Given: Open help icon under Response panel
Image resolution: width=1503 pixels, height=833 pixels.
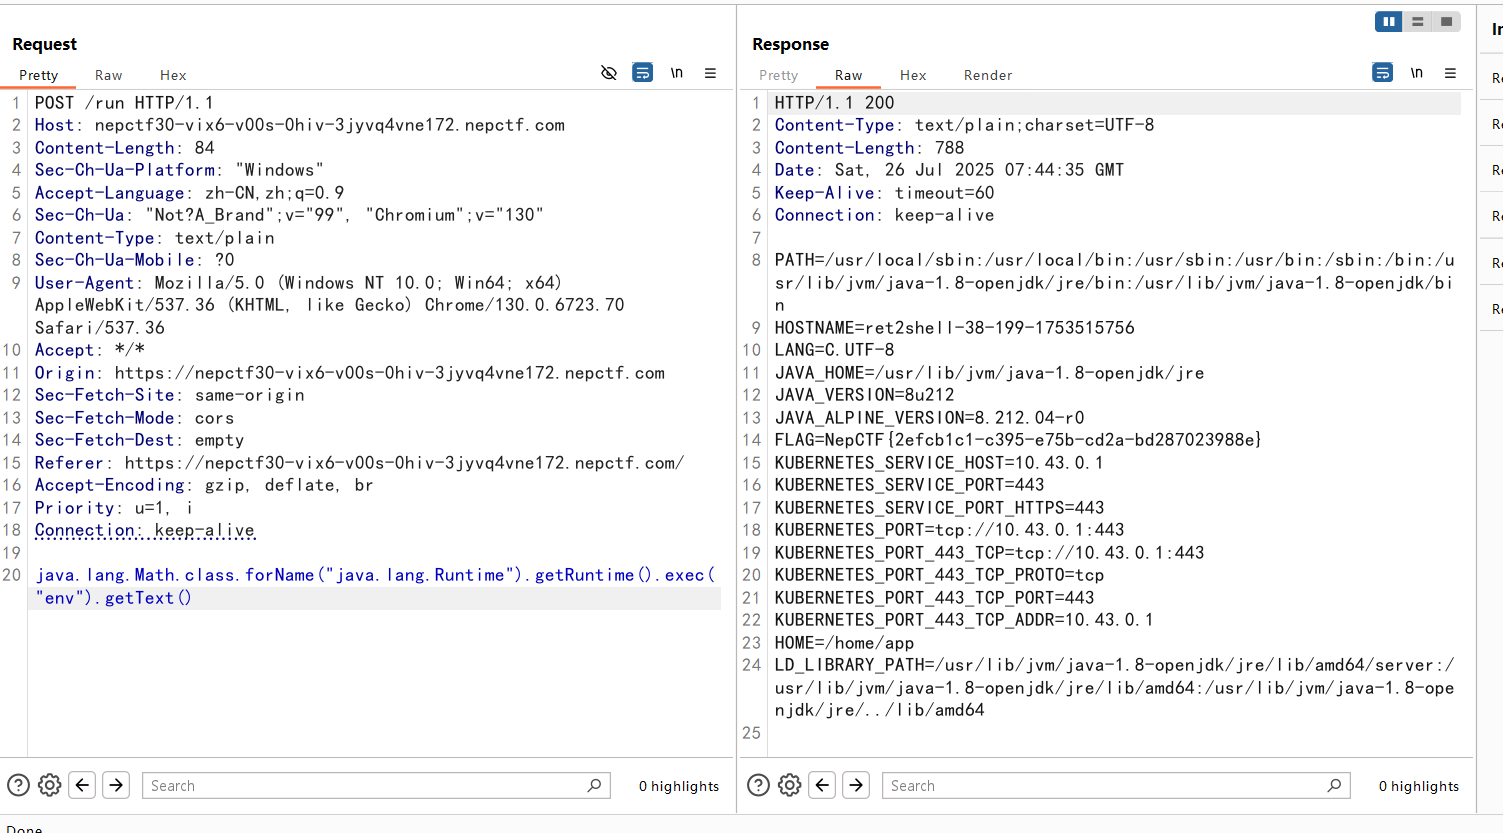Looking at the screenshot, I should pos(758,785).
